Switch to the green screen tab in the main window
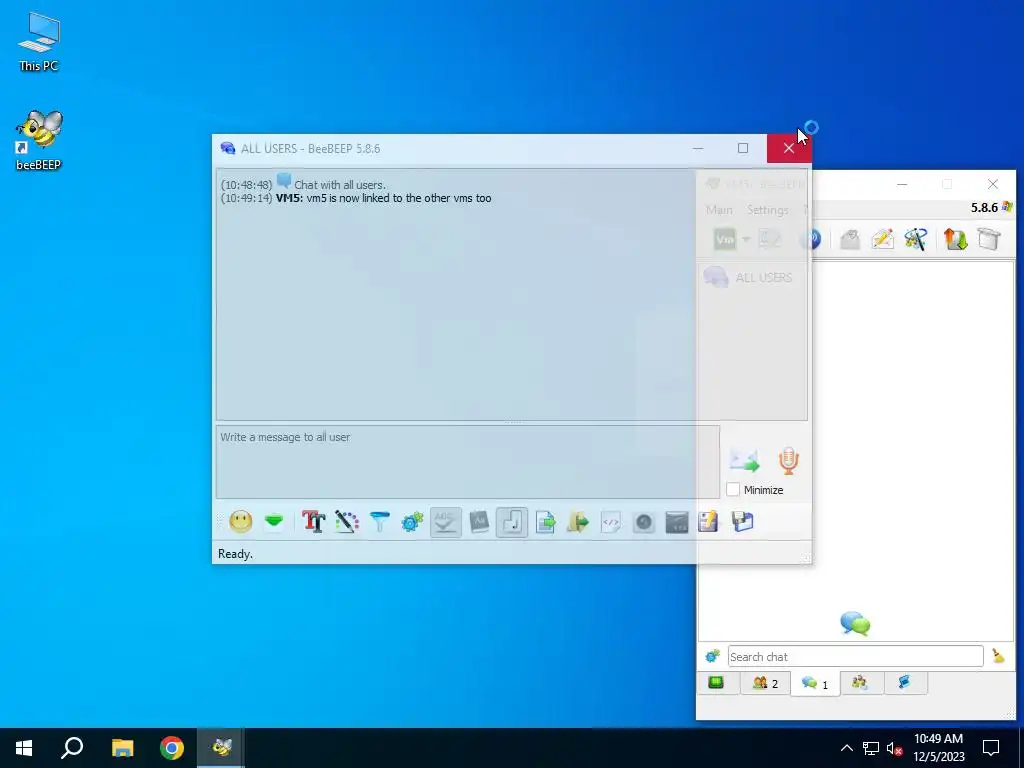 click(716, 683)
